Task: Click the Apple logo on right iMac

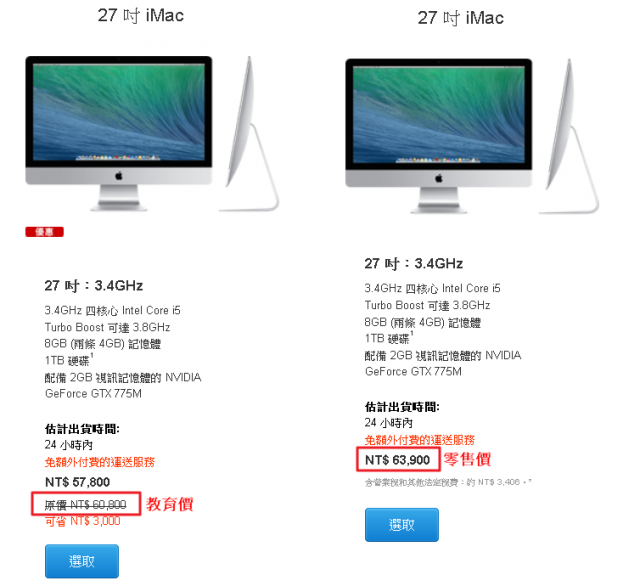Action: pyautogui.click(x=439, y=178)
